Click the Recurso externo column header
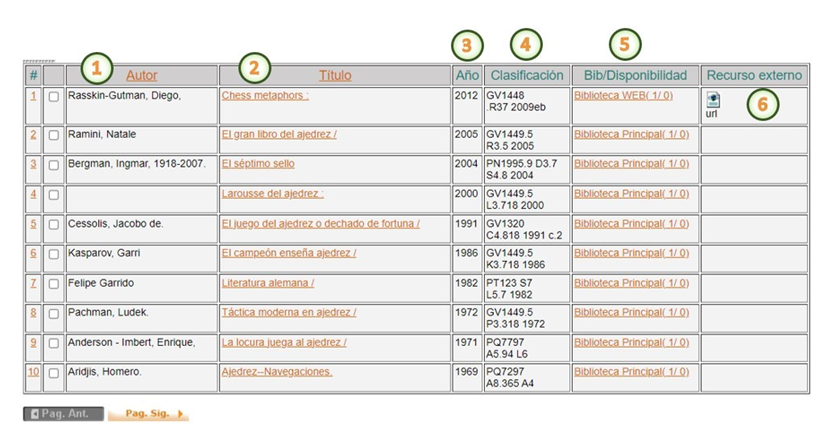Image resolution: width=836 pixels, height=434 pixels. pos(754,75)
